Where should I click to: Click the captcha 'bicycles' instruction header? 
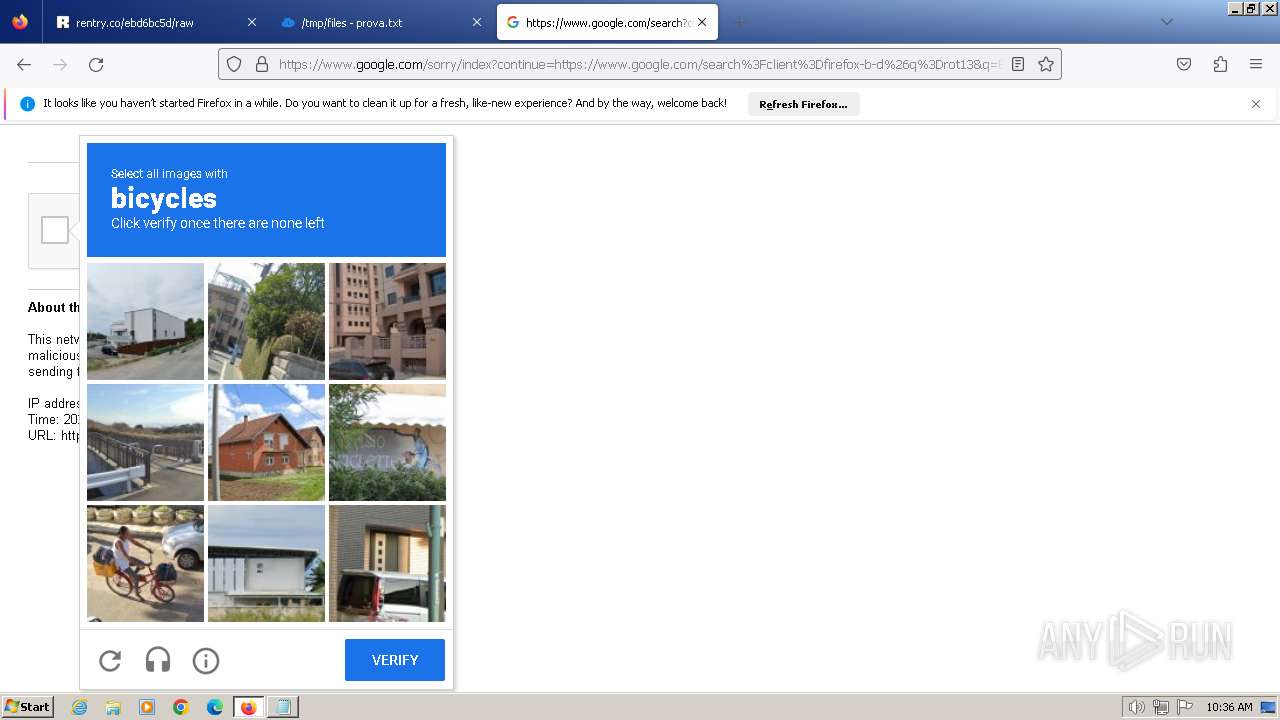[x=266, y=200]
